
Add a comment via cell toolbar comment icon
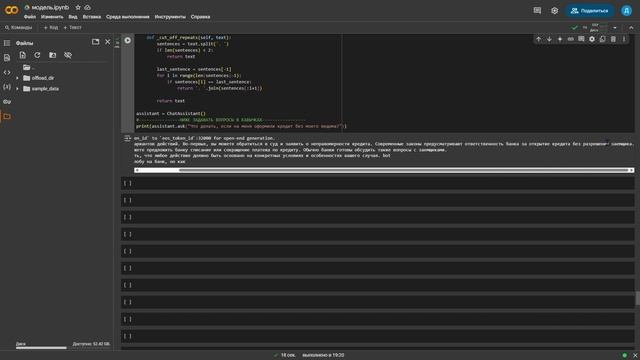pos(581,39)
